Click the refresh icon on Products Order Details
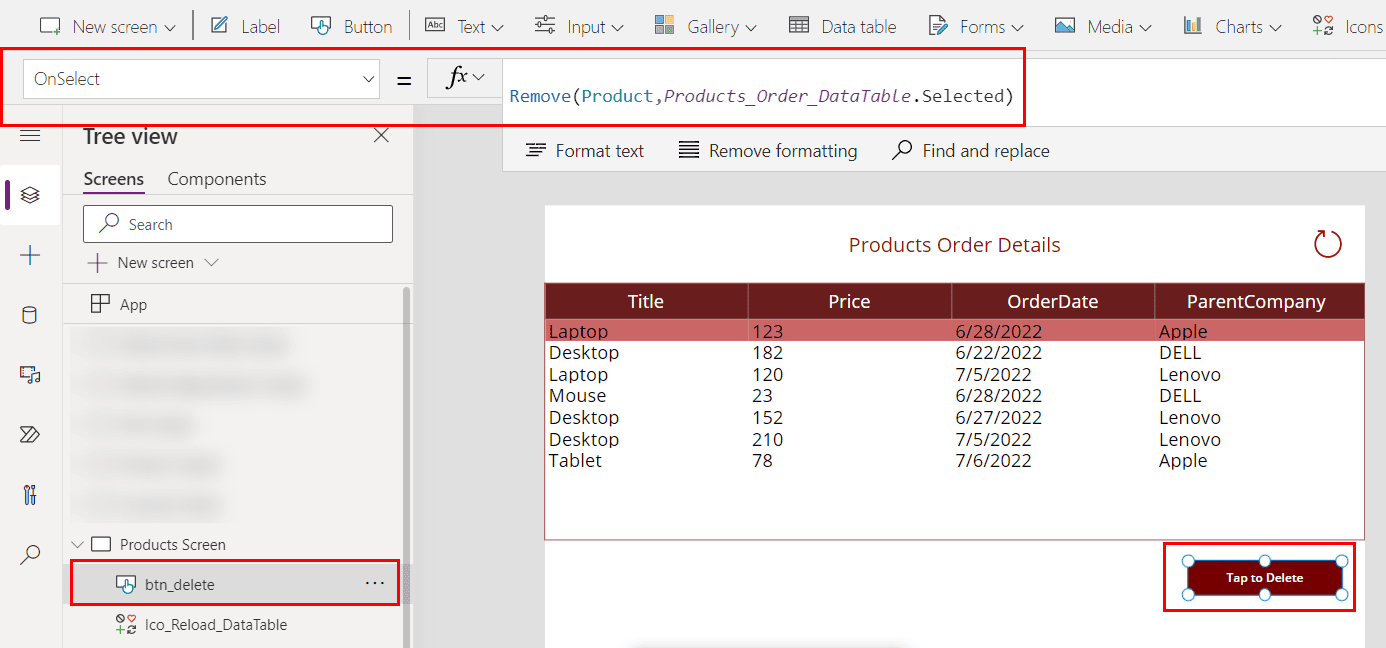Viewport: 1386px width, 648px height. (1327, 243)
